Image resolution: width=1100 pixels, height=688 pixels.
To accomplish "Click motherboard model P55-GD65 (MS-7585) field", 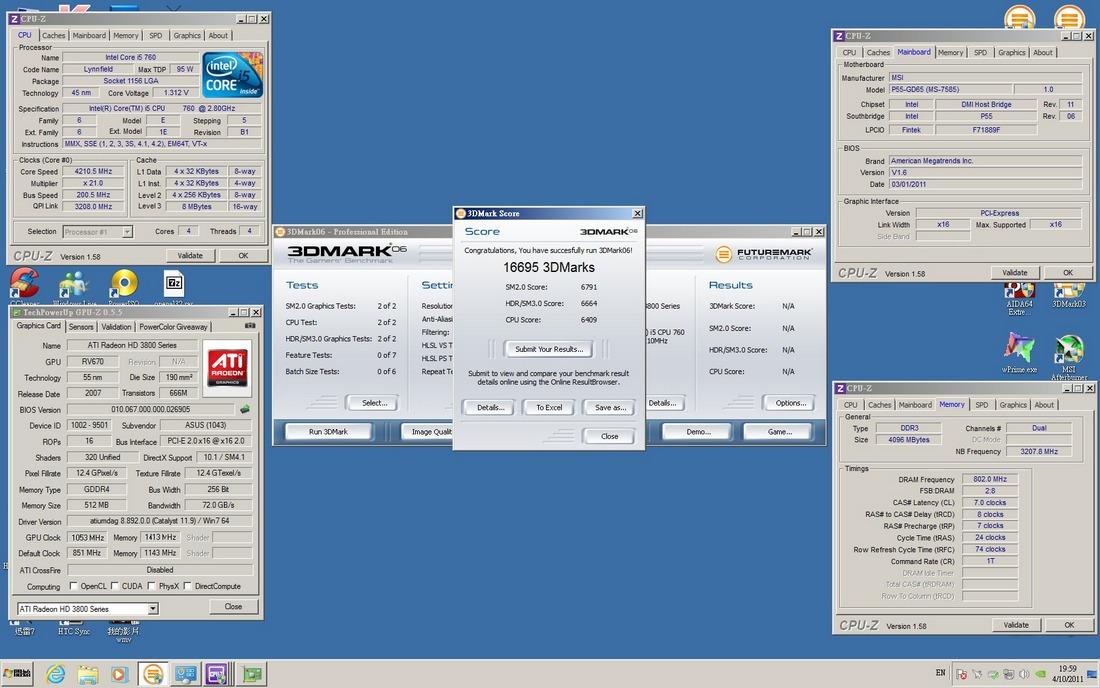I will [951, 90].
